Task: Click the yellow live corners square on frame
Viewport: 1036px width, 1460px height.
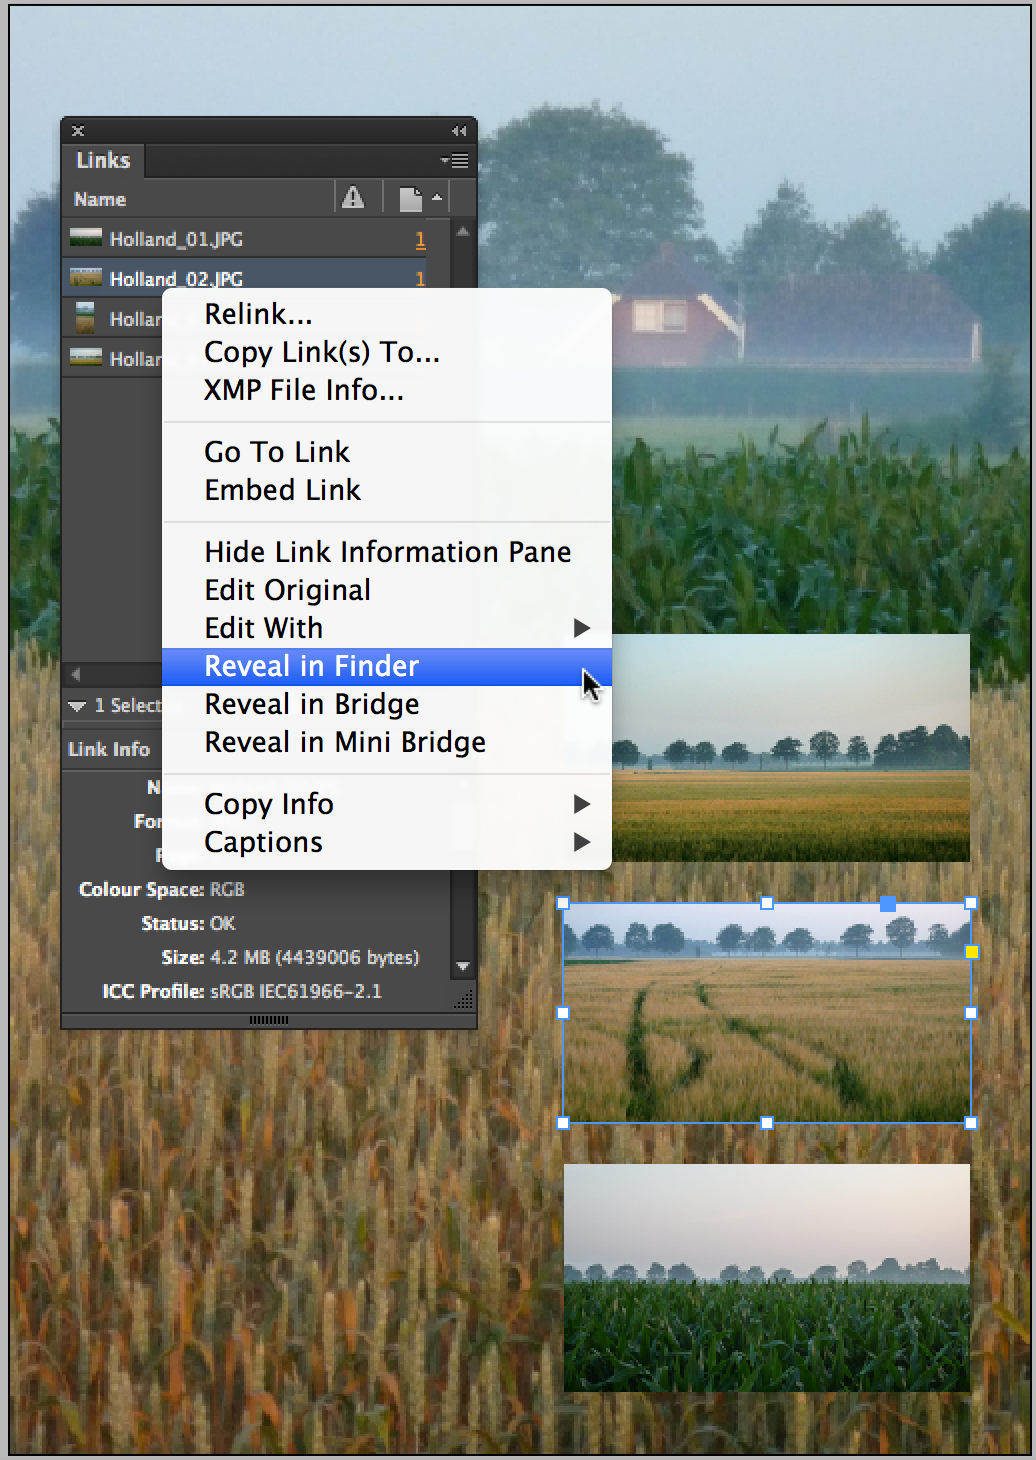Action: pyautogui.click(x=971, y=951)
